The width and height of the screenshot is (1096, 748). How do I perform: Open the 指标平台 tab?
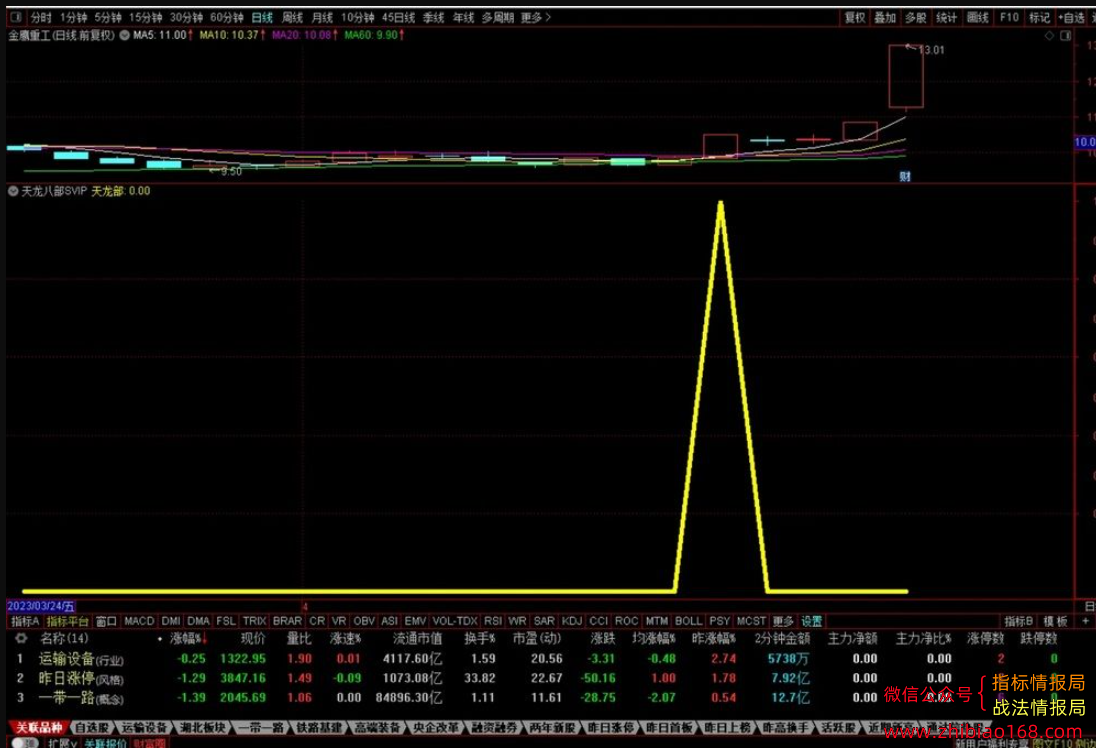pyautogui.click(x=68, y=621)
